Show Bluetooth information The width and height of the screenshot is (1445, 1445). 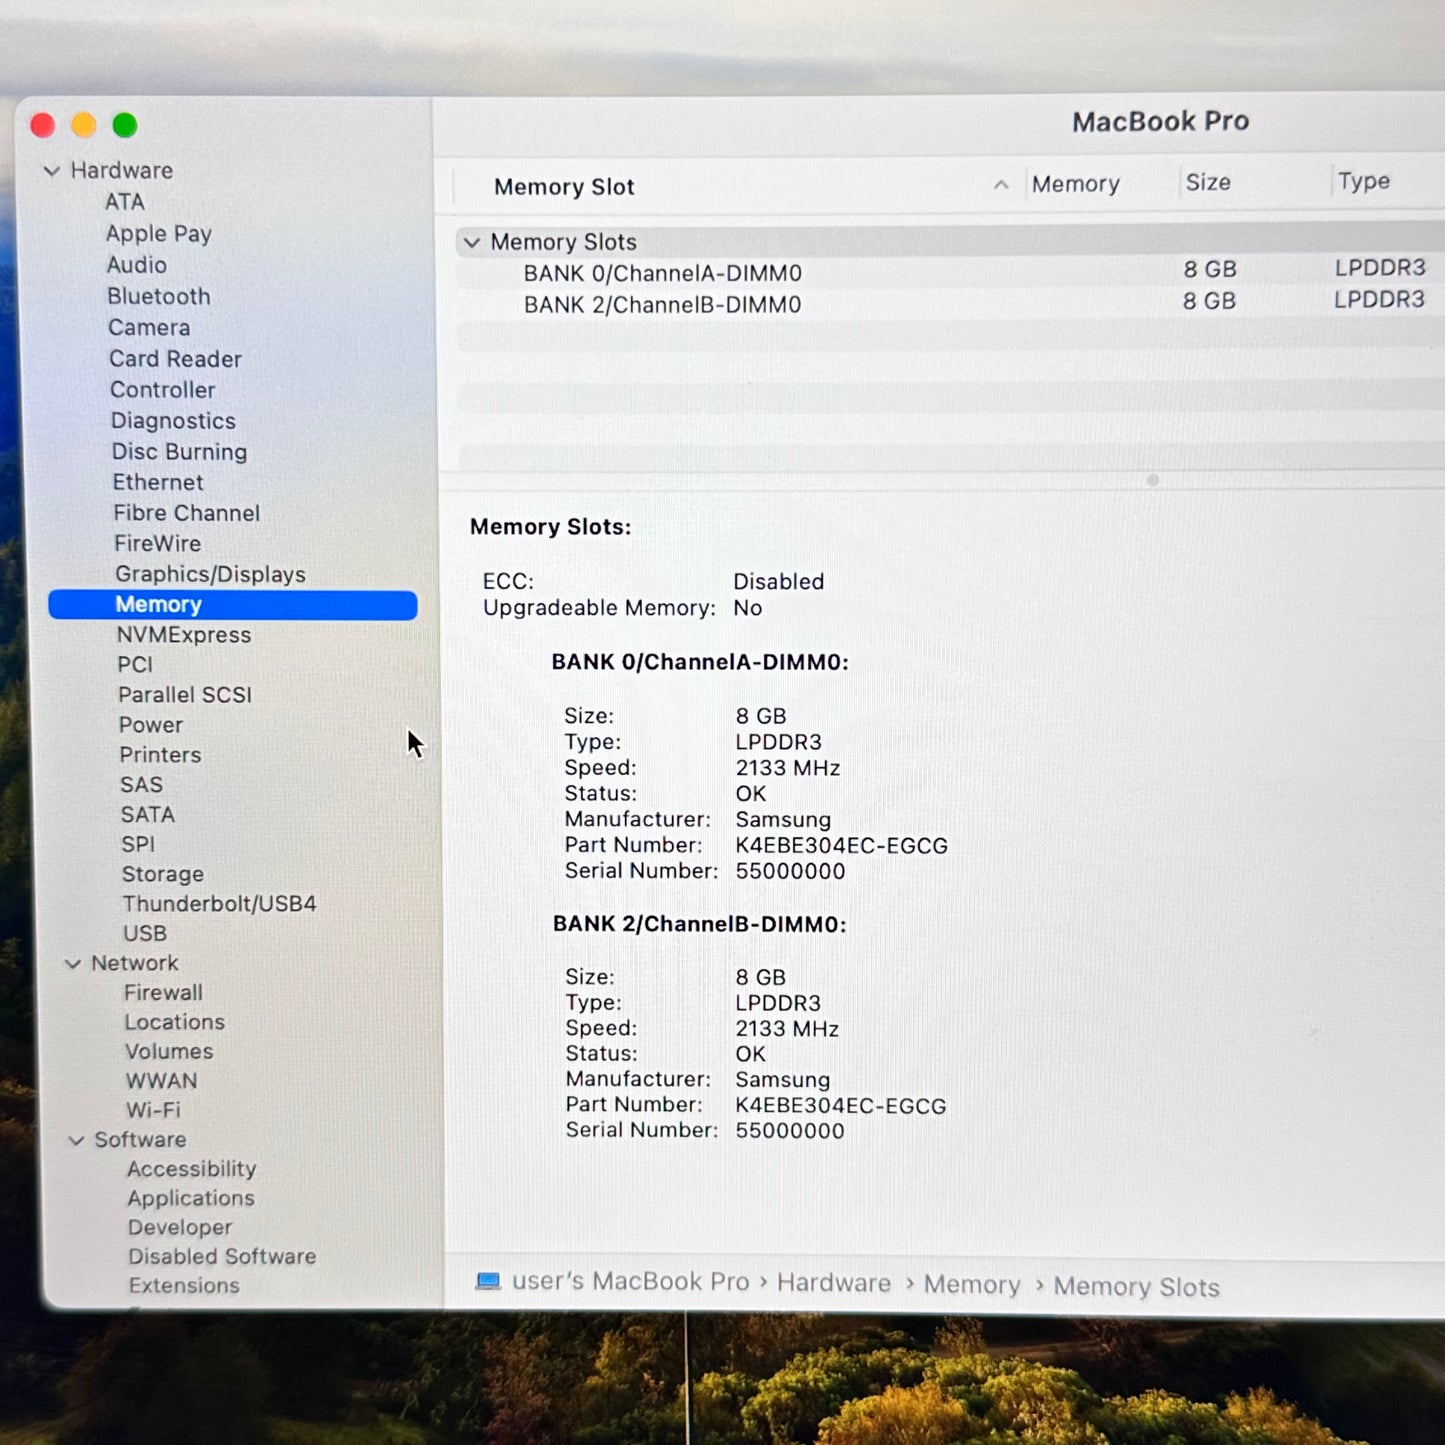159,297
